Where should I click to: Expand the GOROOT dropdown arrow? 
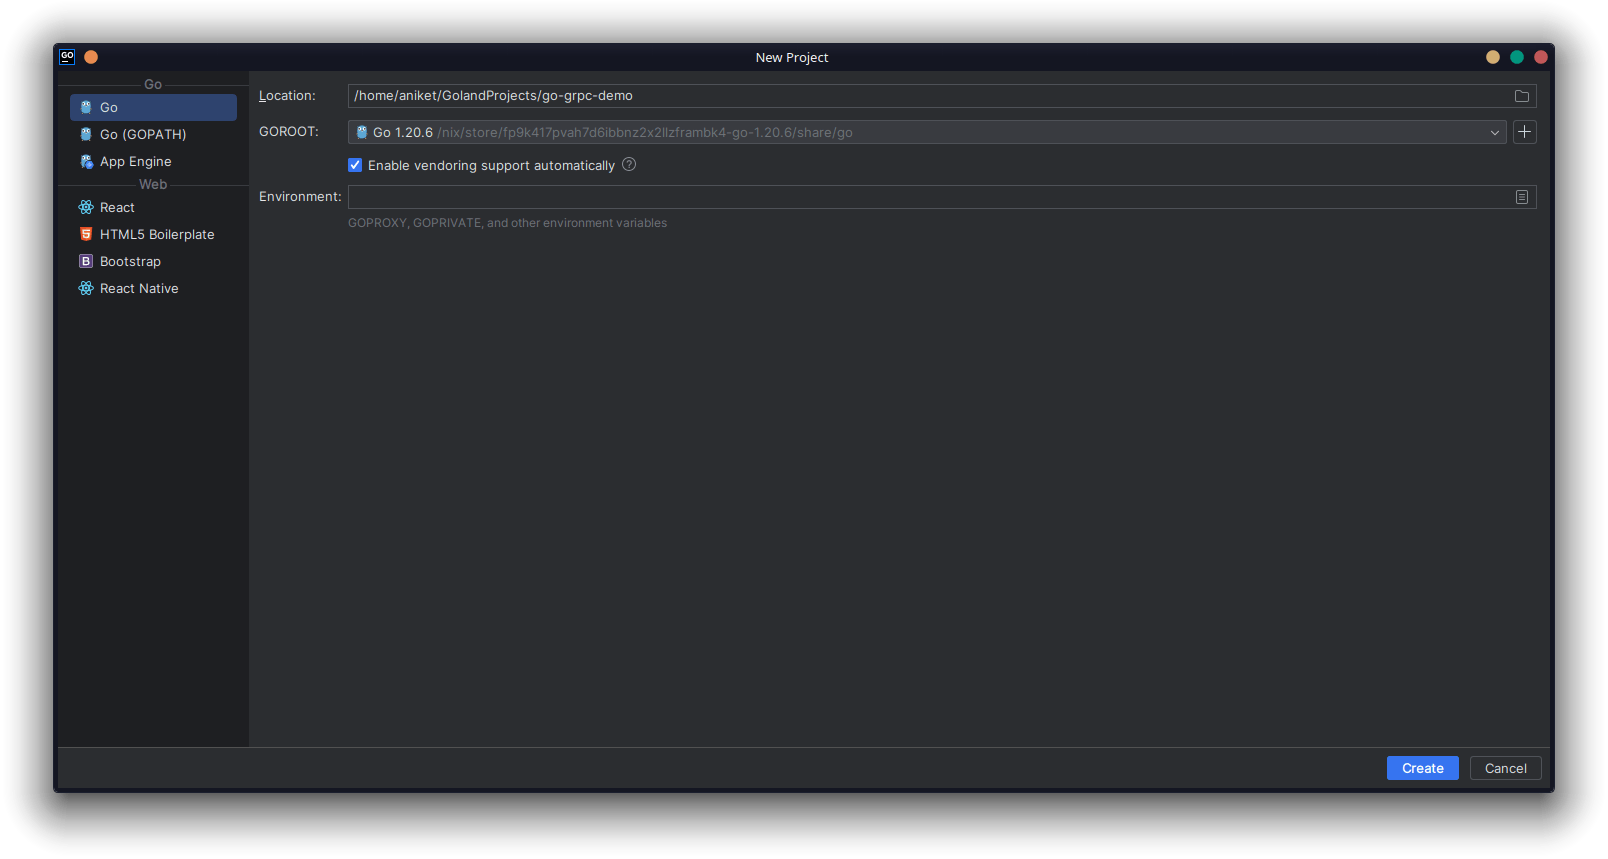(x=1494, y=132)
